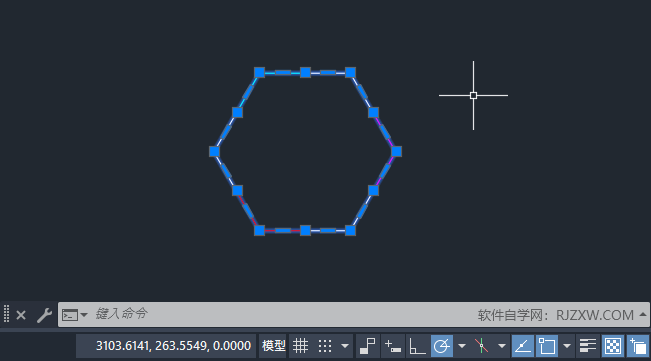Select the hexagon's bottom-left vertex grip

click(x=259, y=230)
